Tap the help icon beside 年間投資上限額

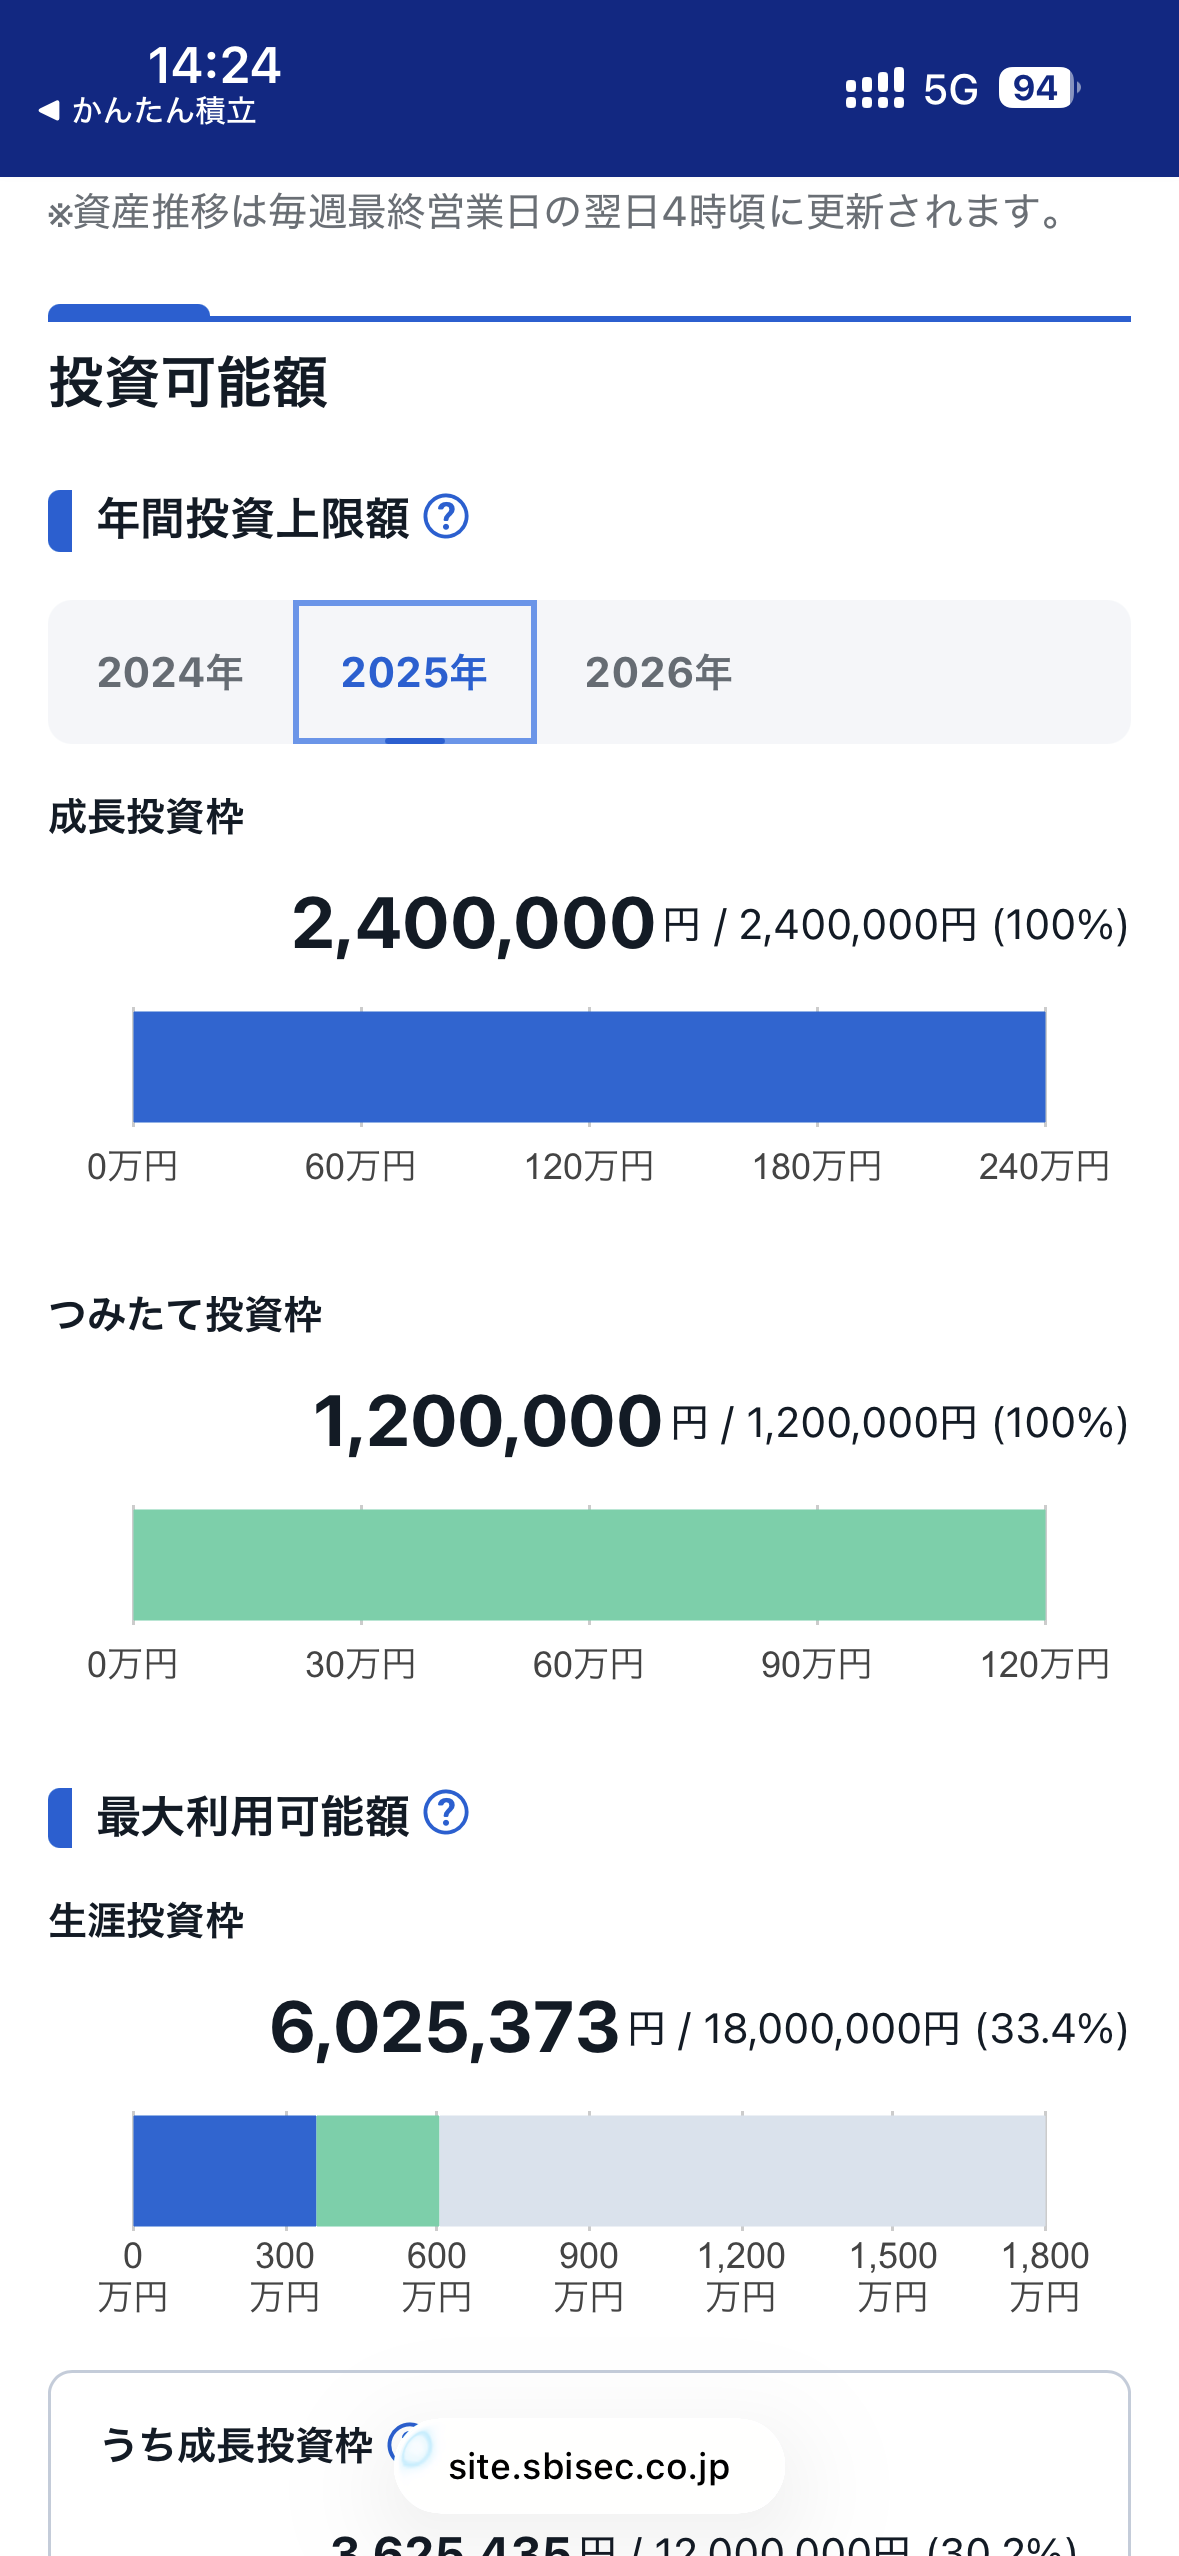[x=446, y=517]
